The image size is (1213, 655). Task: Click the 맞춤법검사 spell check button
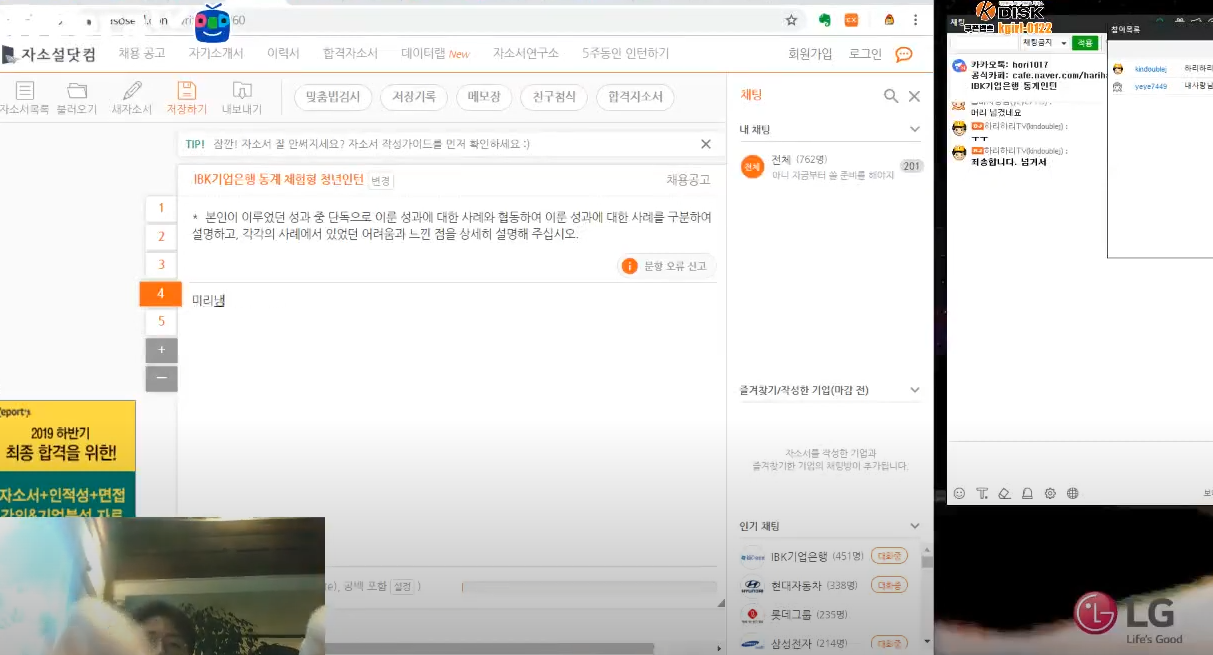[x=333, y=97]
